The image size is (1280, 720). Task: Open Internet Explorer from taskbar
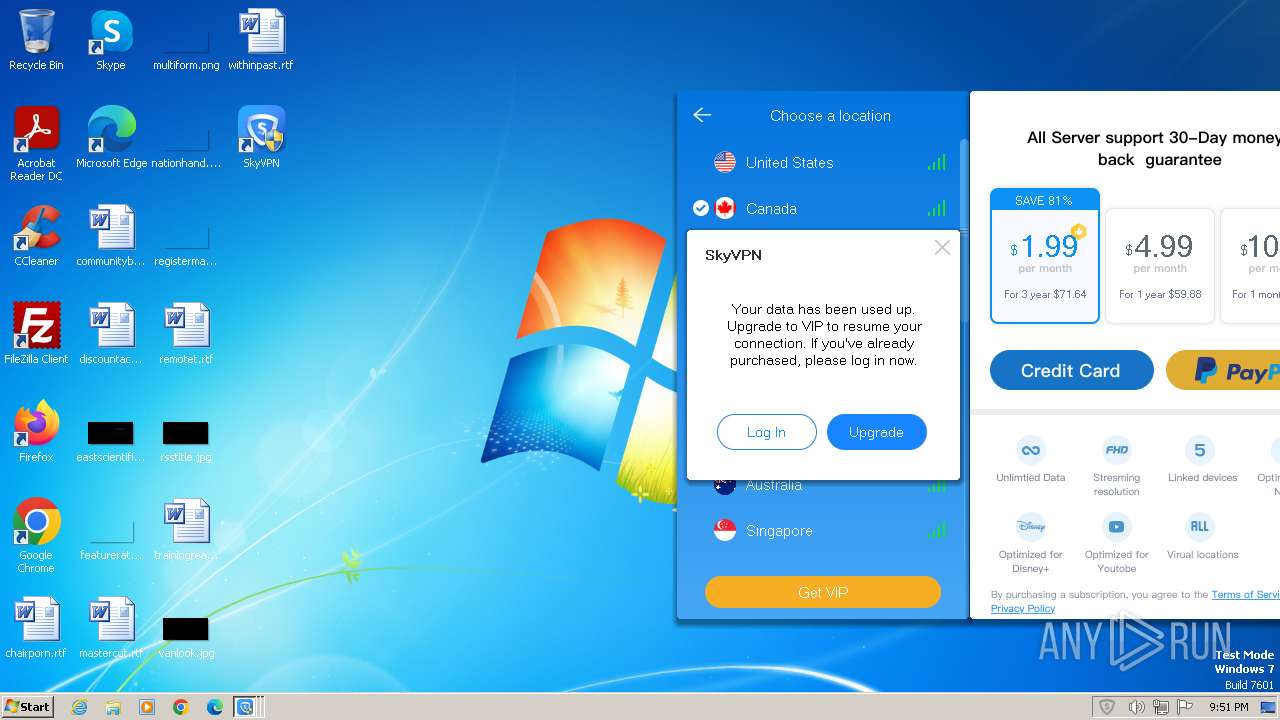(x=79, y=707)
